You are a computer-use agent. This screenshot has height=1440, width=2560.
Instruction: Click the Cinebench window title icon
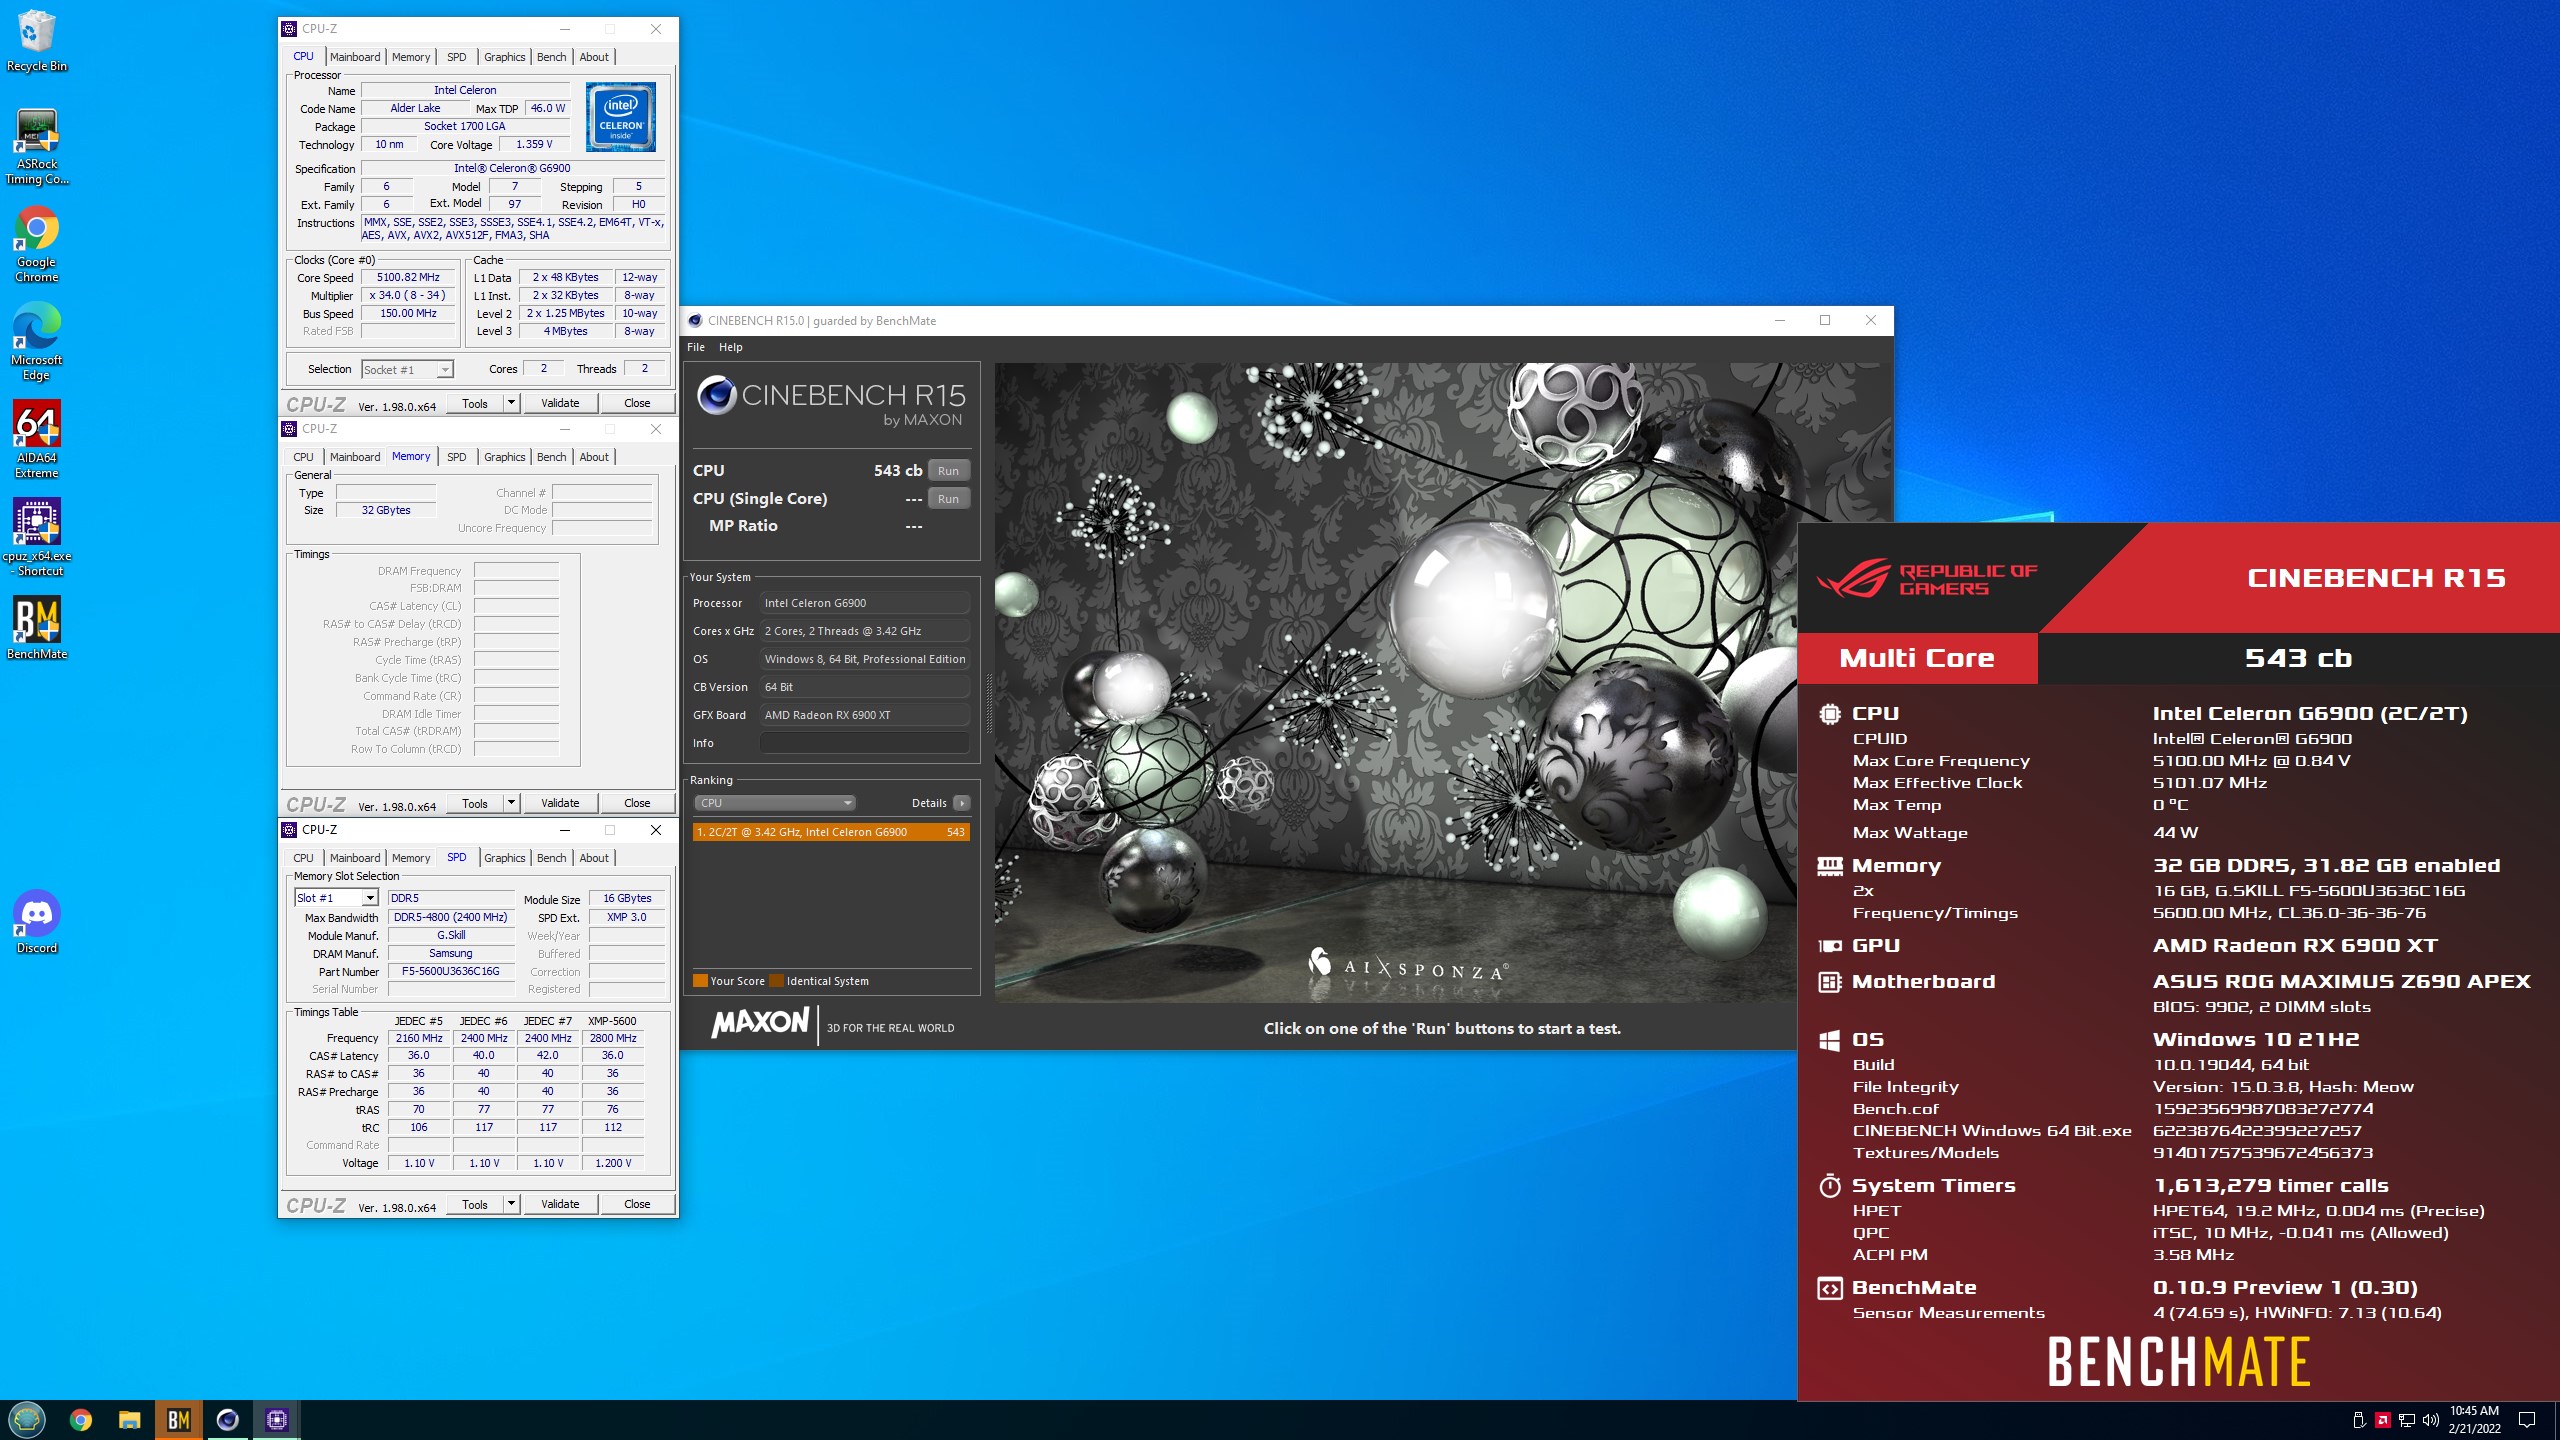[x=695, y=321]
